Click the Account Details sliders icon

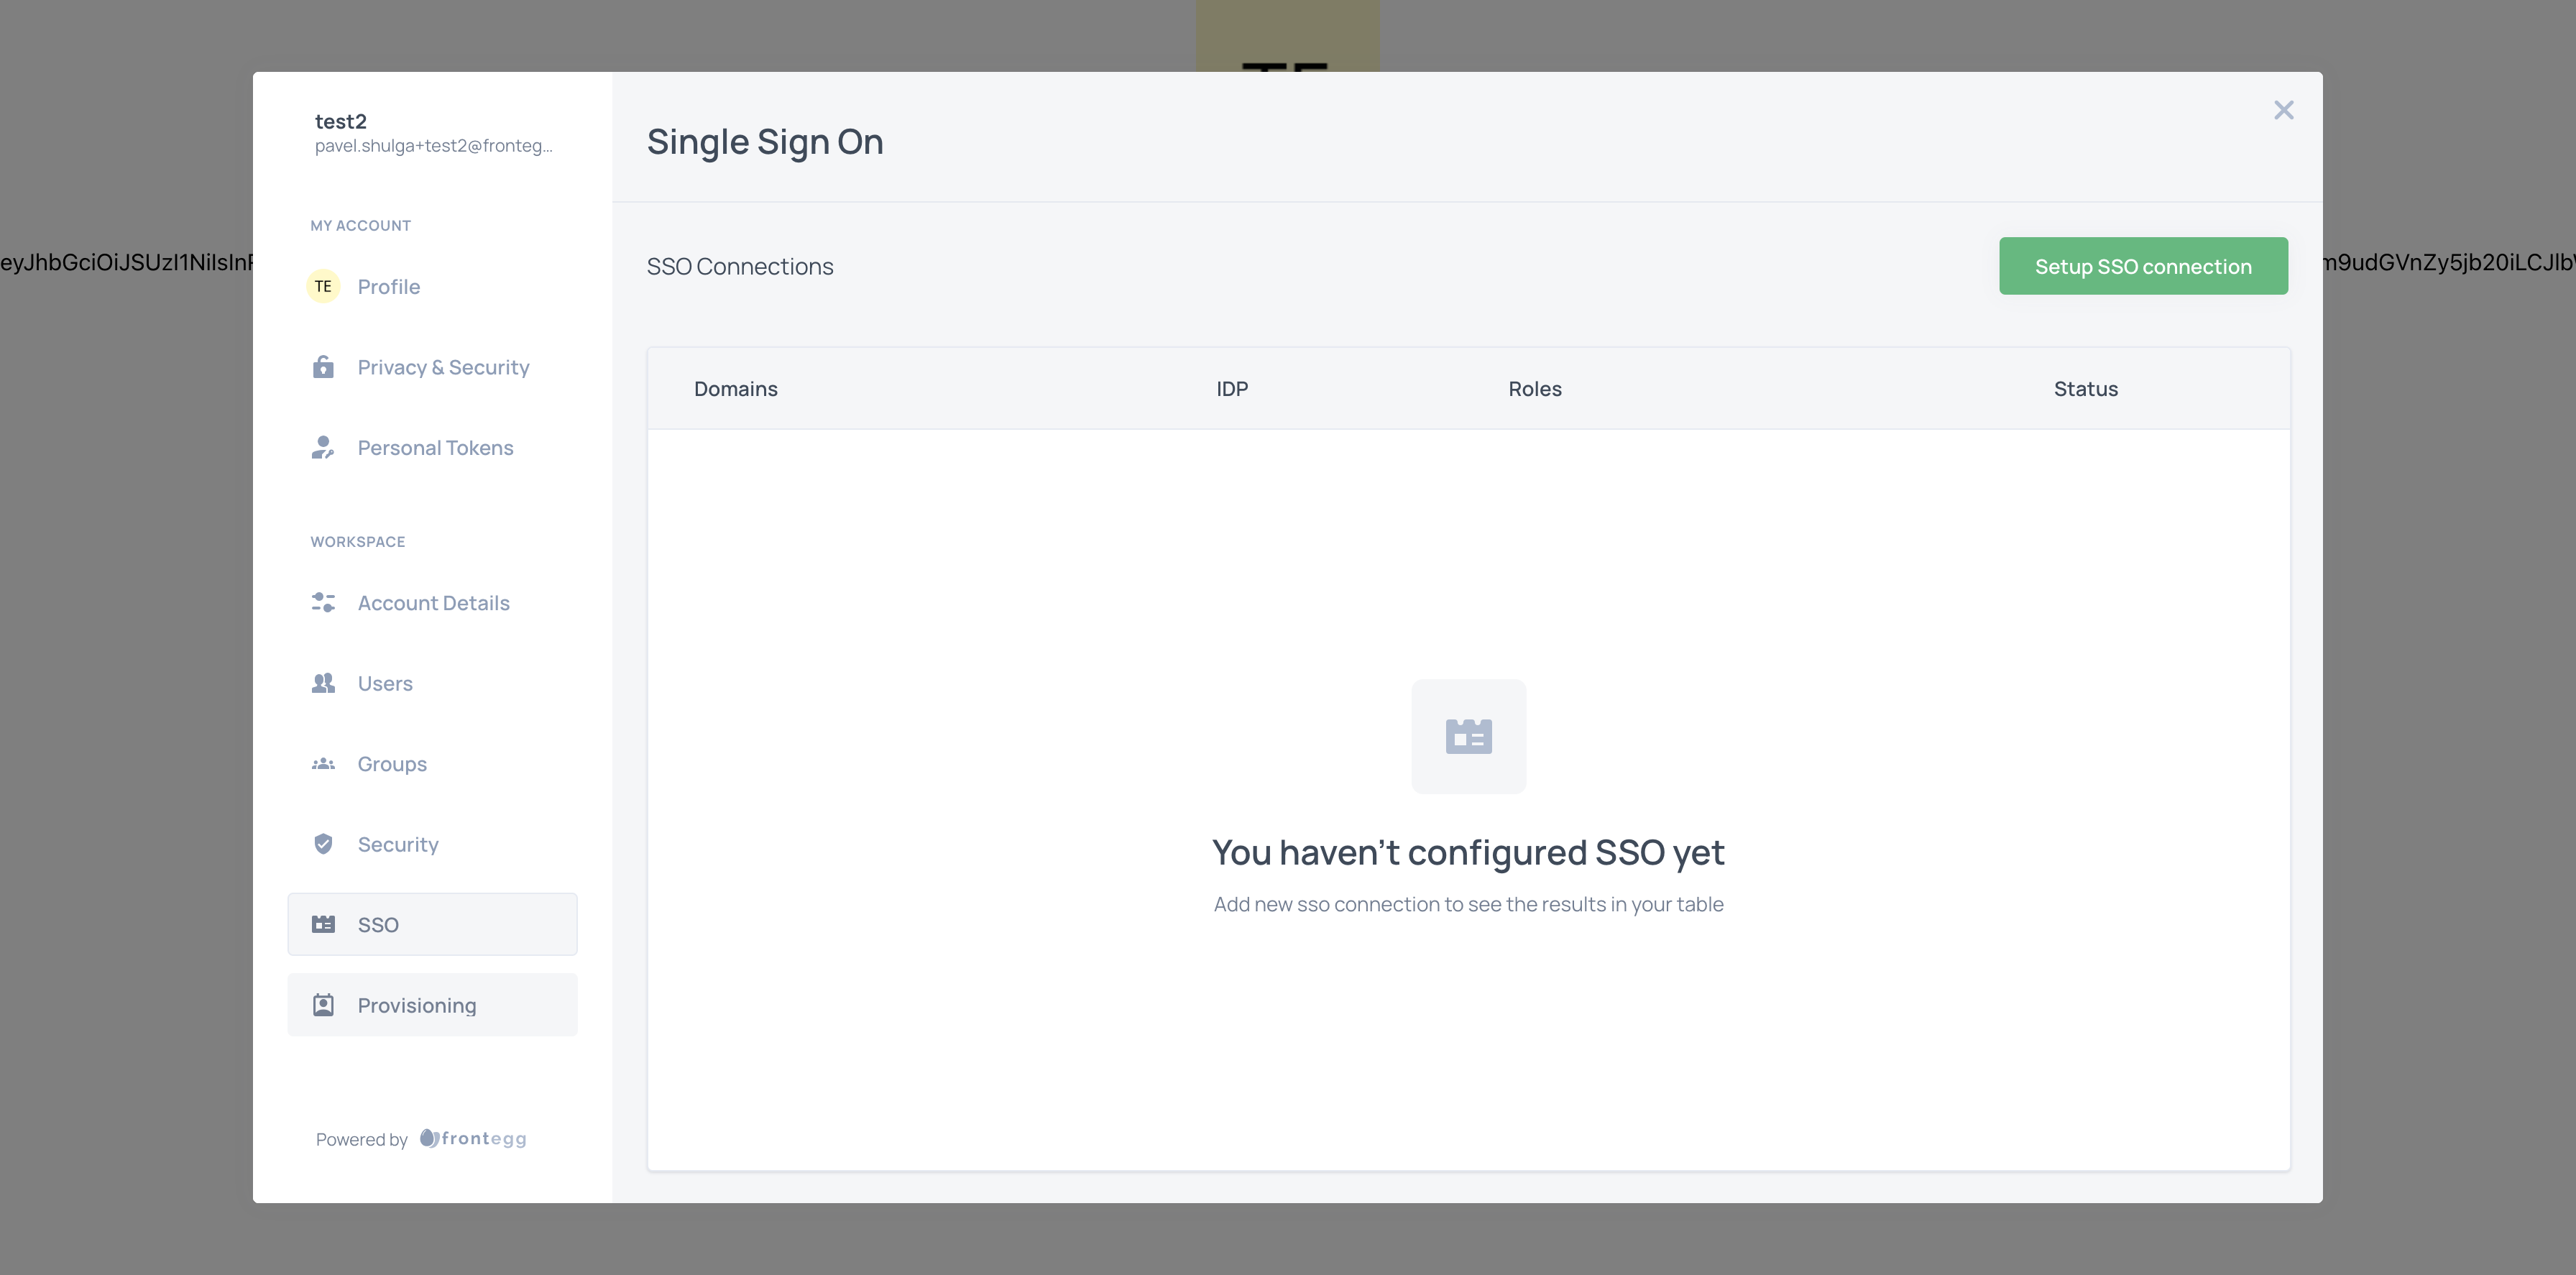point(323,603)
